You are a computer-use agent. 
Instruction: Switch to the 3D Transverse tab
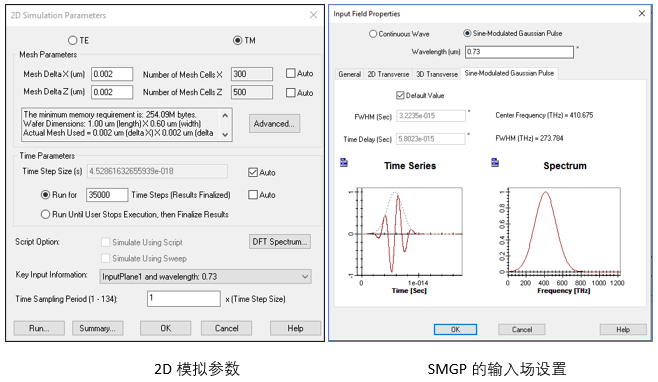[x=437, y=74]
